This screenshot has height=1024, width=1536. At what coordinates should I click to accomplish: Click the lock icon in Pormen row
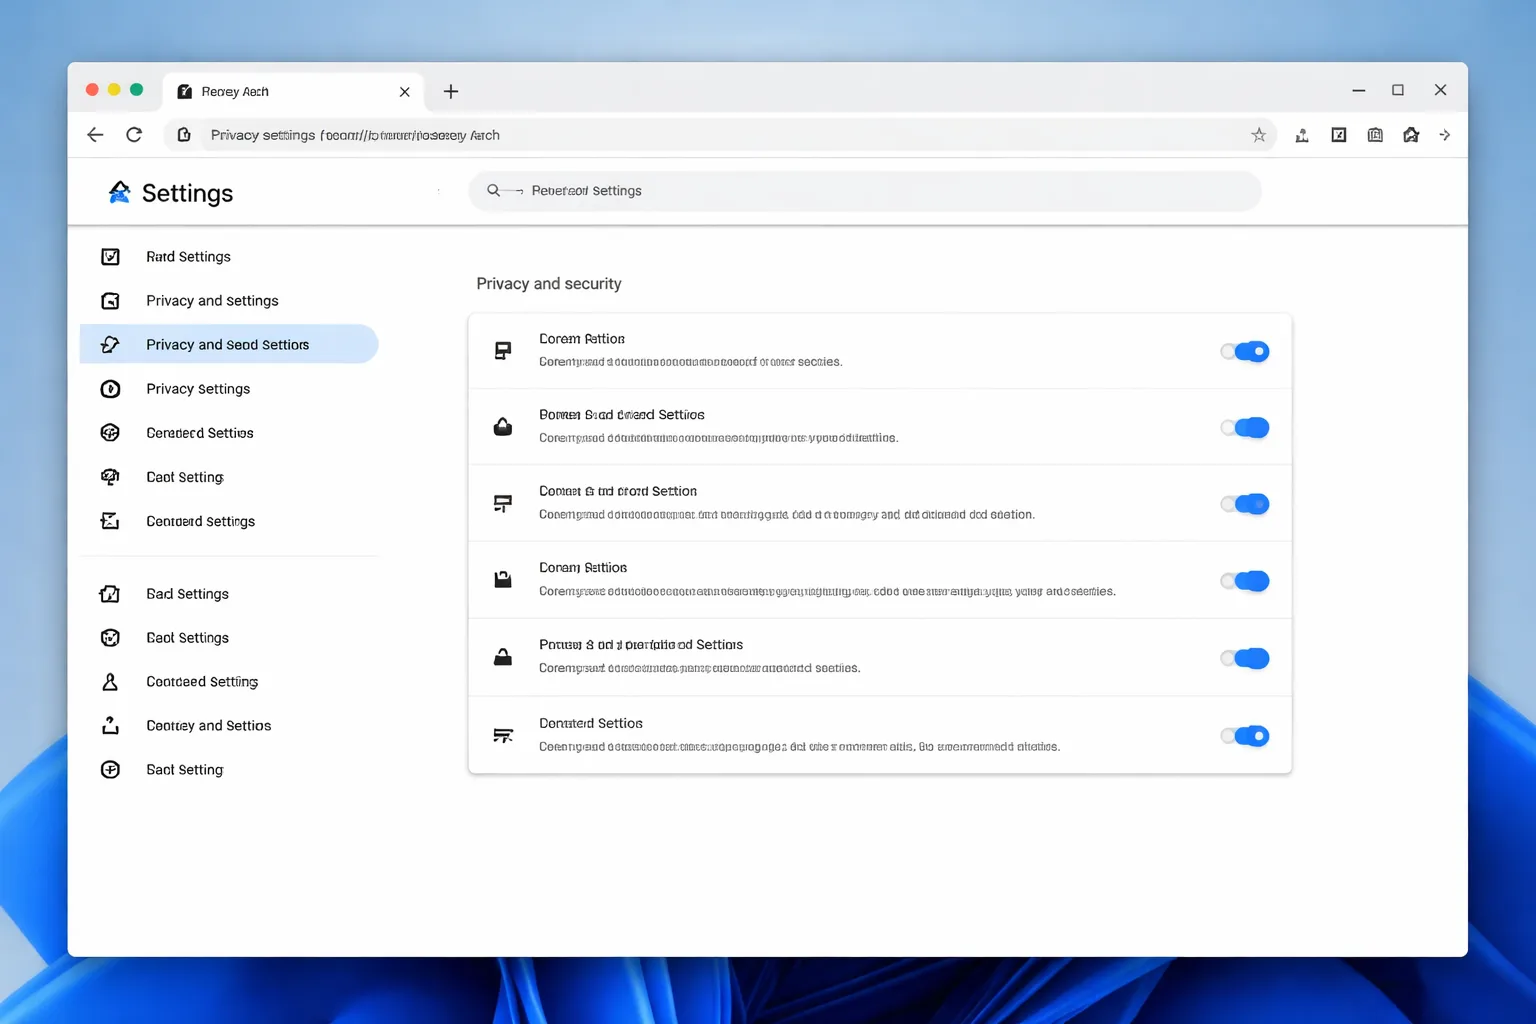(x=503, y=427)
